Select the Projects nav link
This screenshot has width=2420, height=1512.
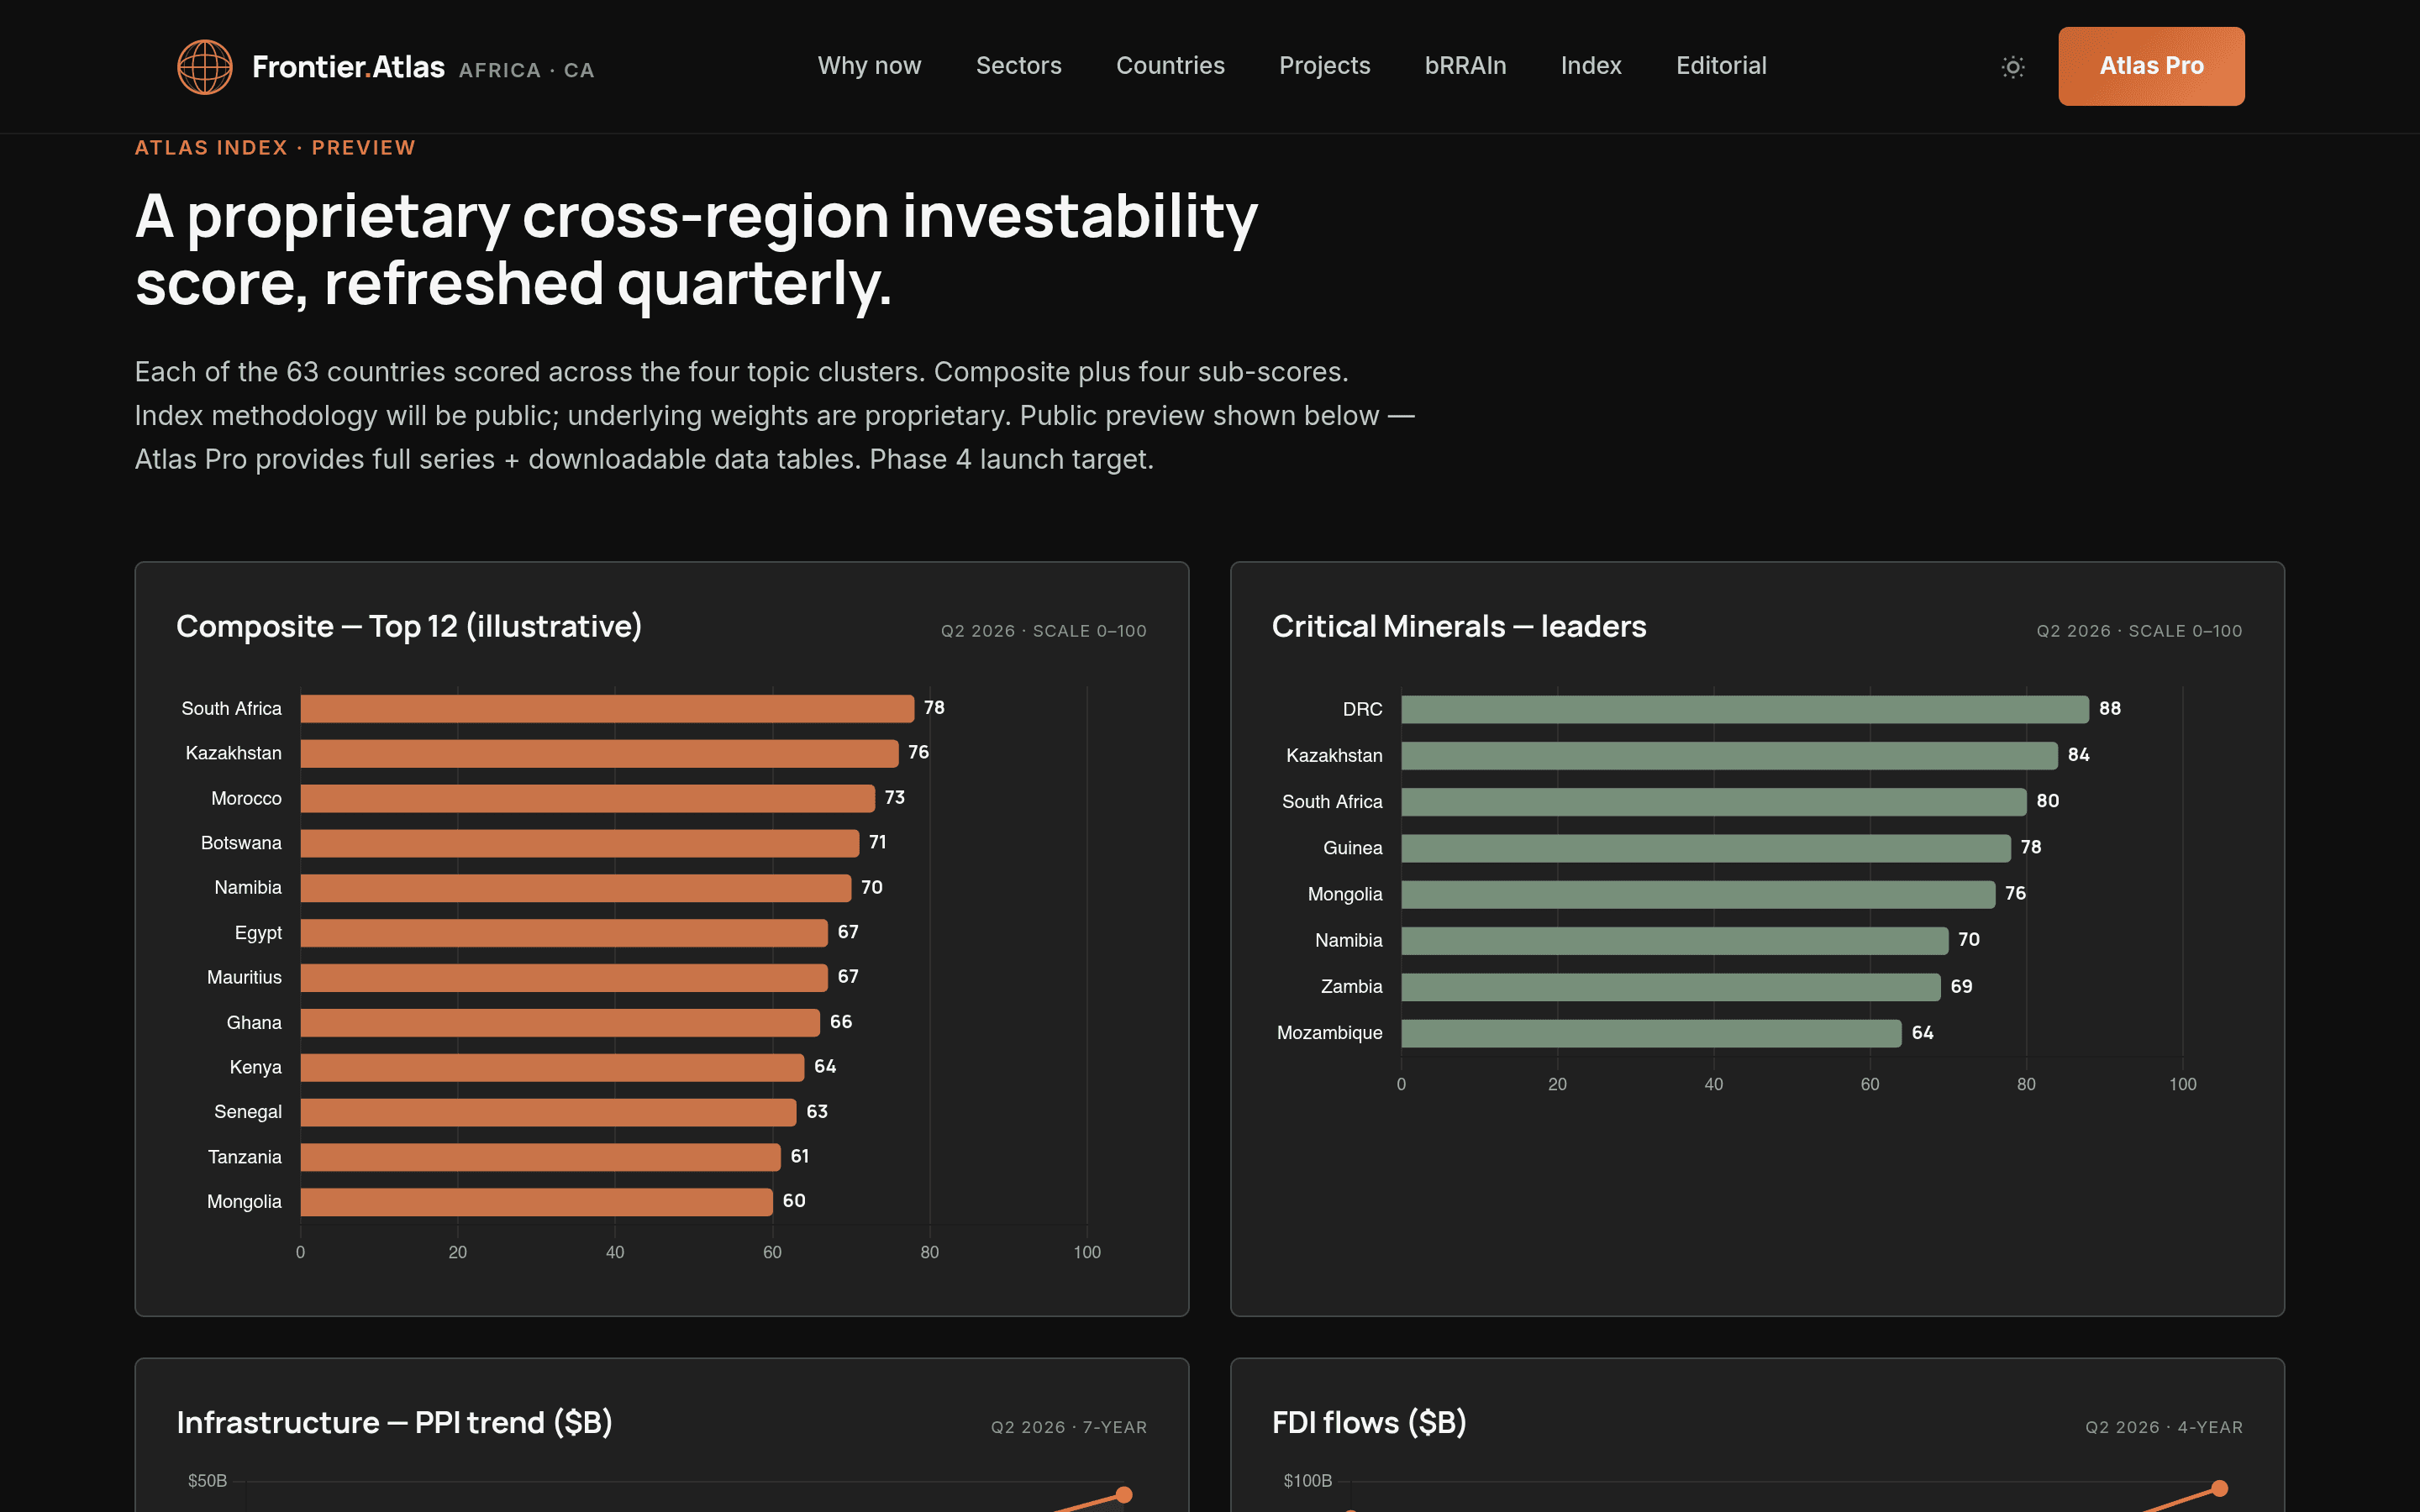tap(1324, 66)
